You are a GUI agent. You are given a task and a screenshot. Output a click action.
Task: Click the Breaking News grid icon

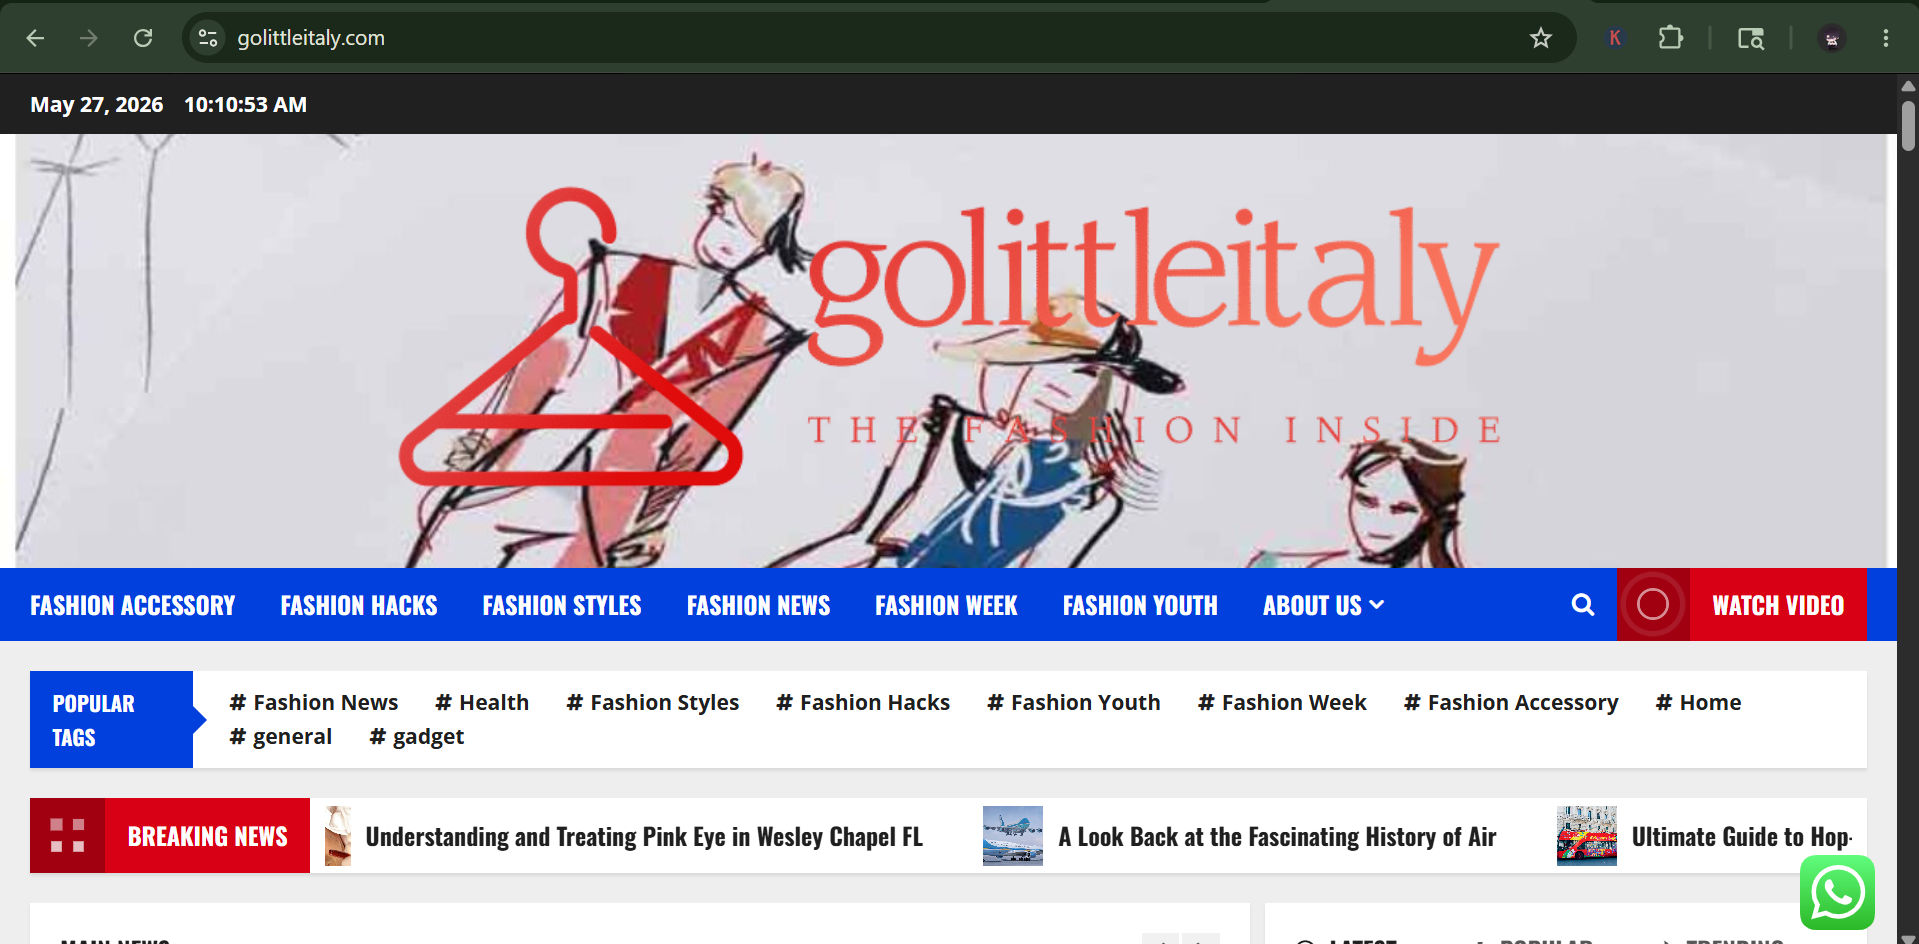pos(67,835)
